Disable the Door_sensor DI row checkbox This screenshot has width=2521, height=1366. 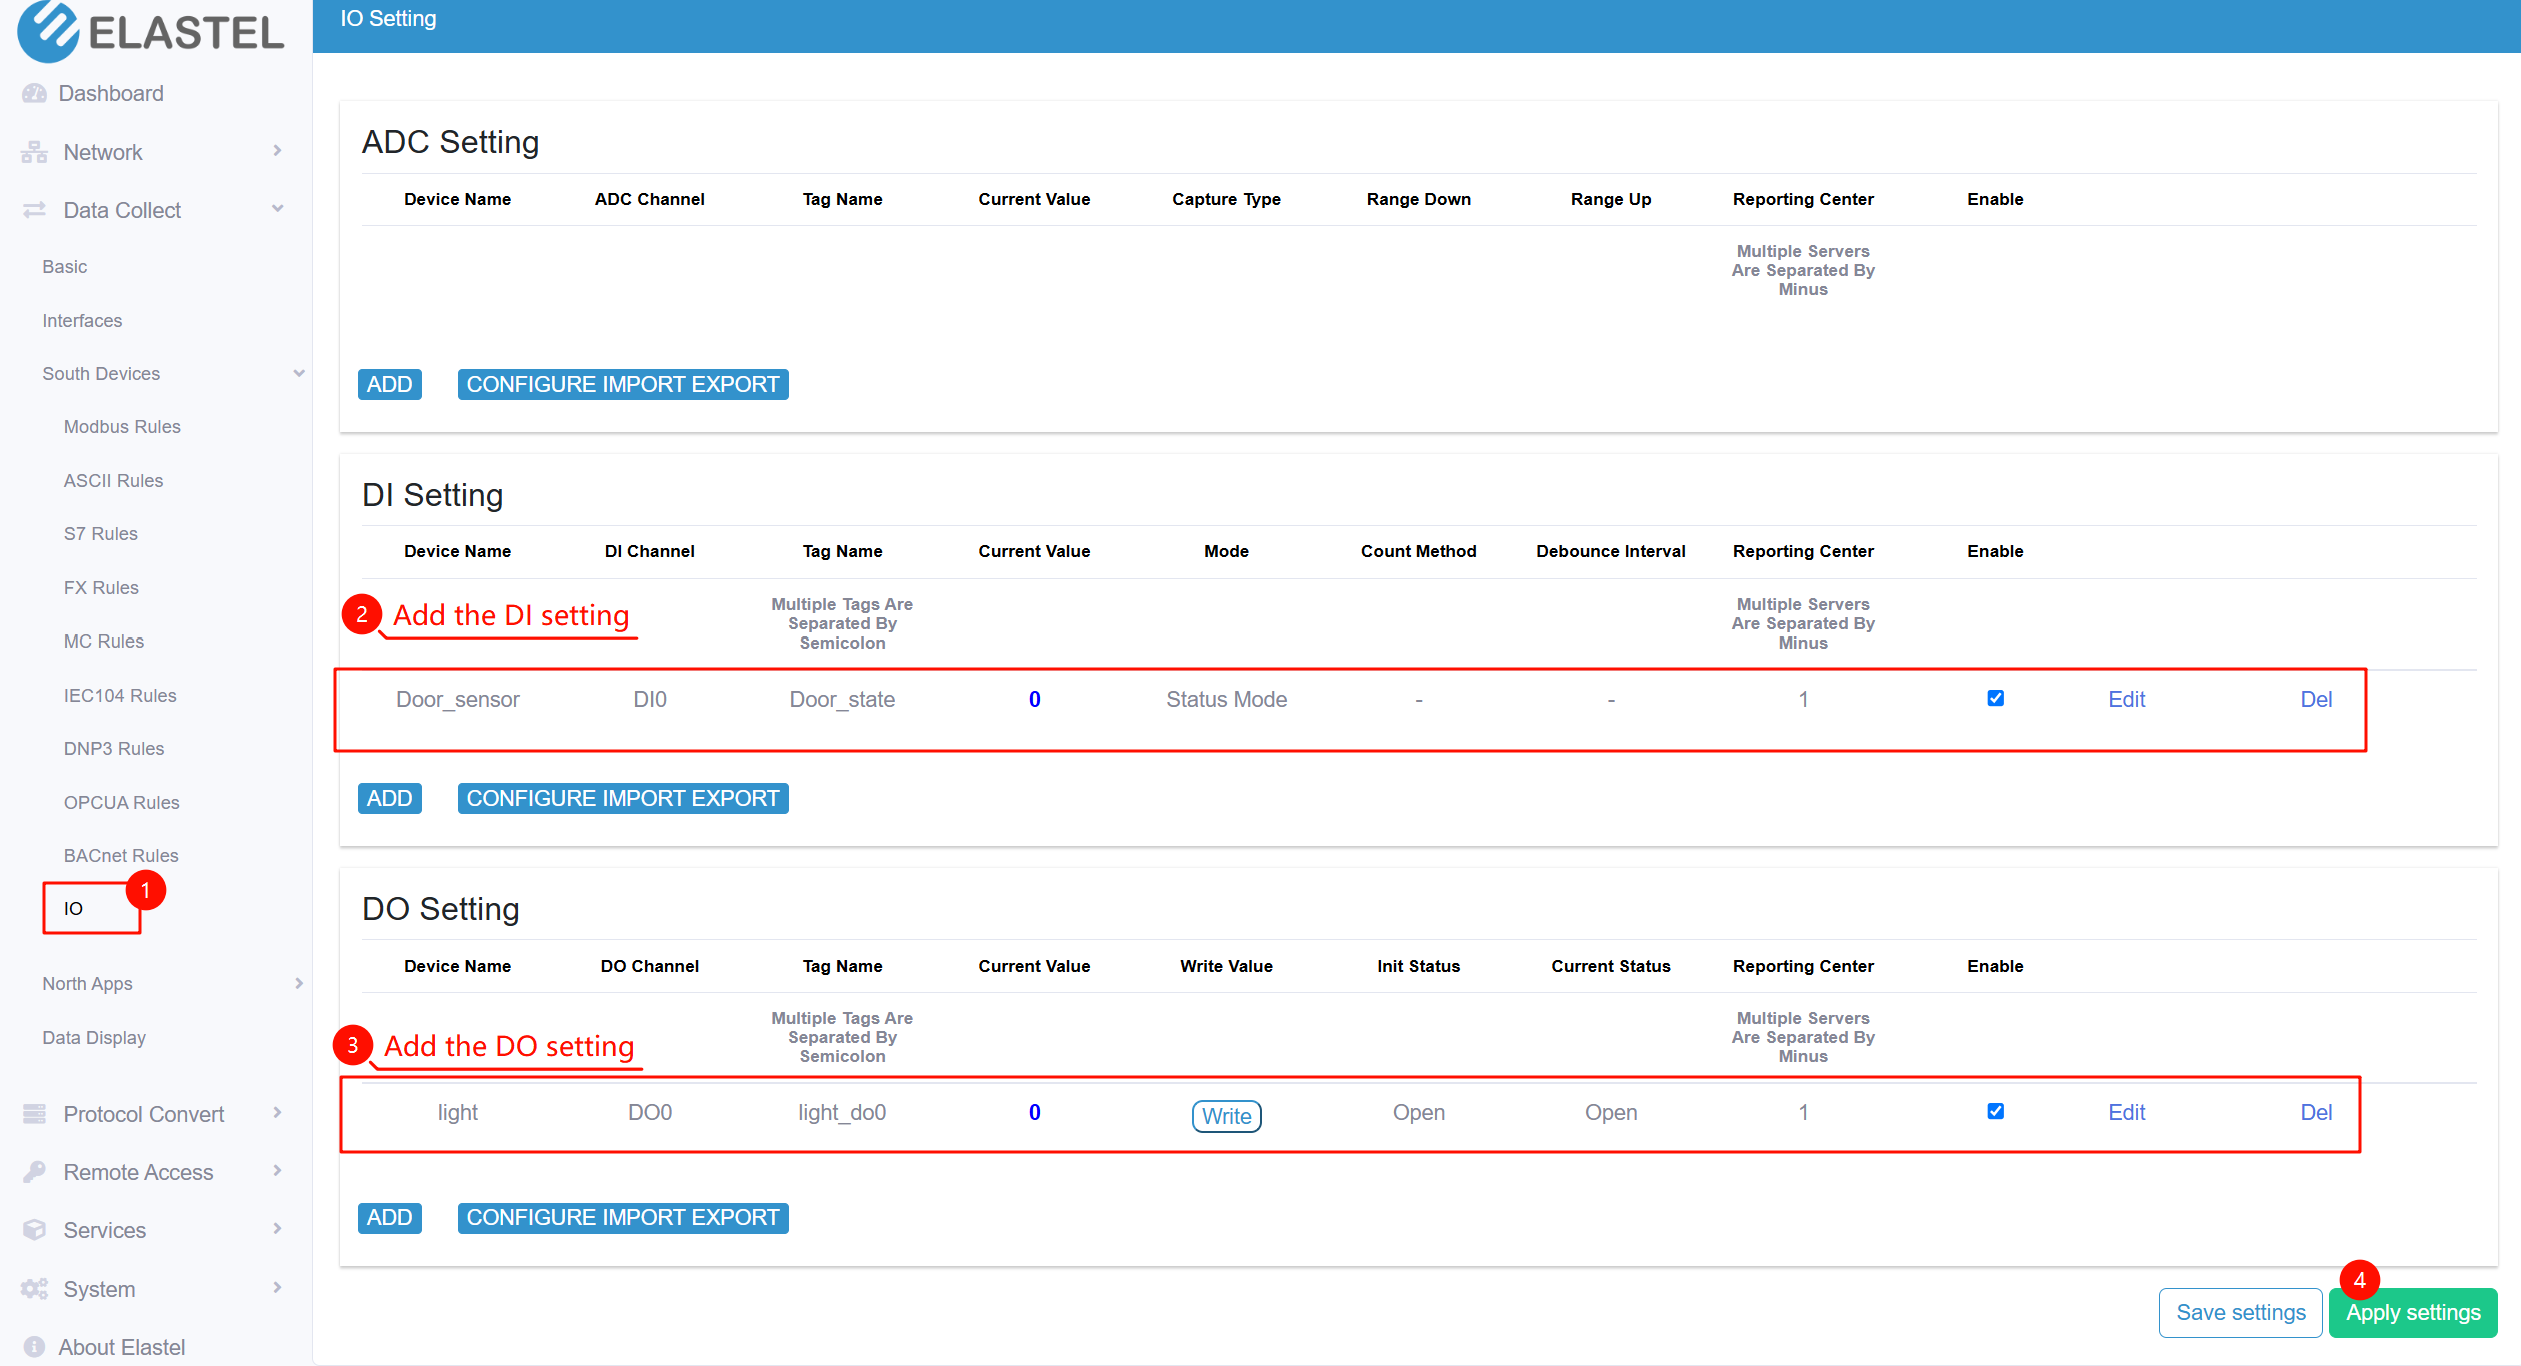[1995, 698]
